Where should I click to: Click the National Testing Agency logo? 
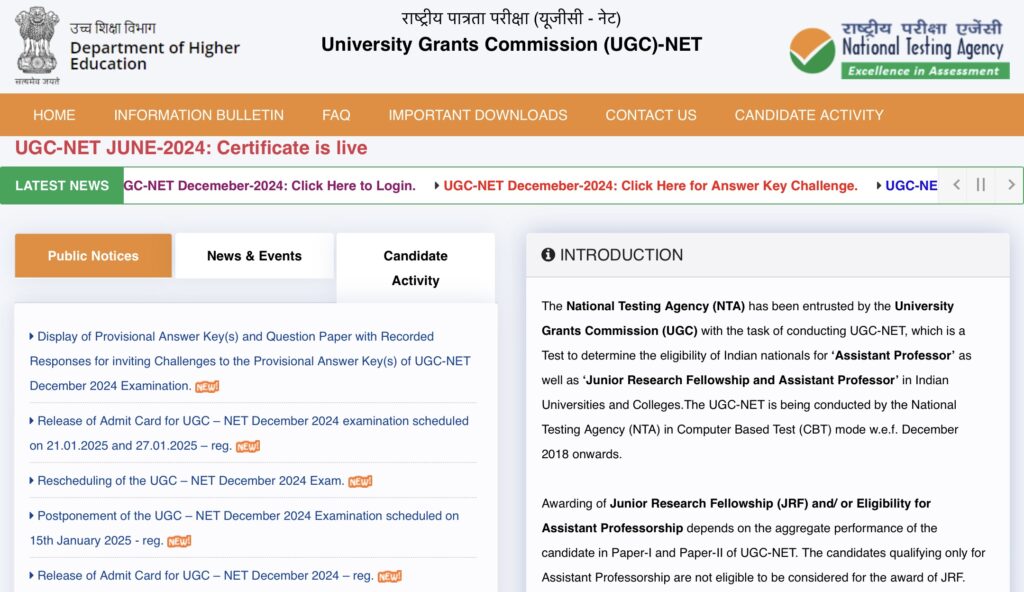(900, 50)
